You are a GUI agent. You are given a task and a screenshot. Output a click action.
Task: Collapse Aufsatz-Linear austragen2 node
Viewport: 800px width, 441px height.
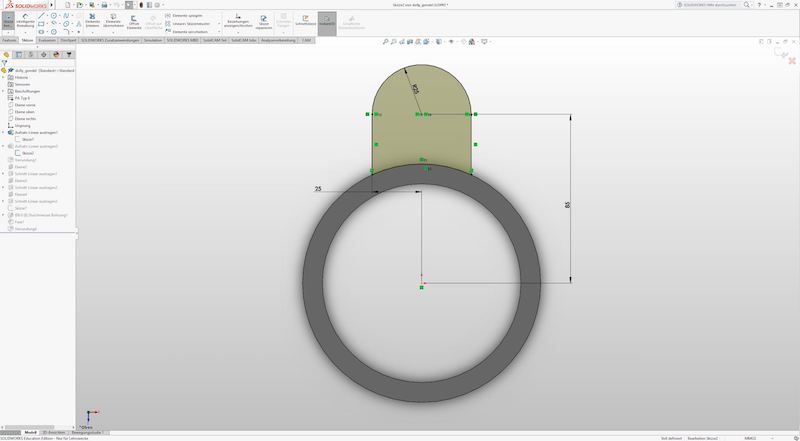coord(3,146)
